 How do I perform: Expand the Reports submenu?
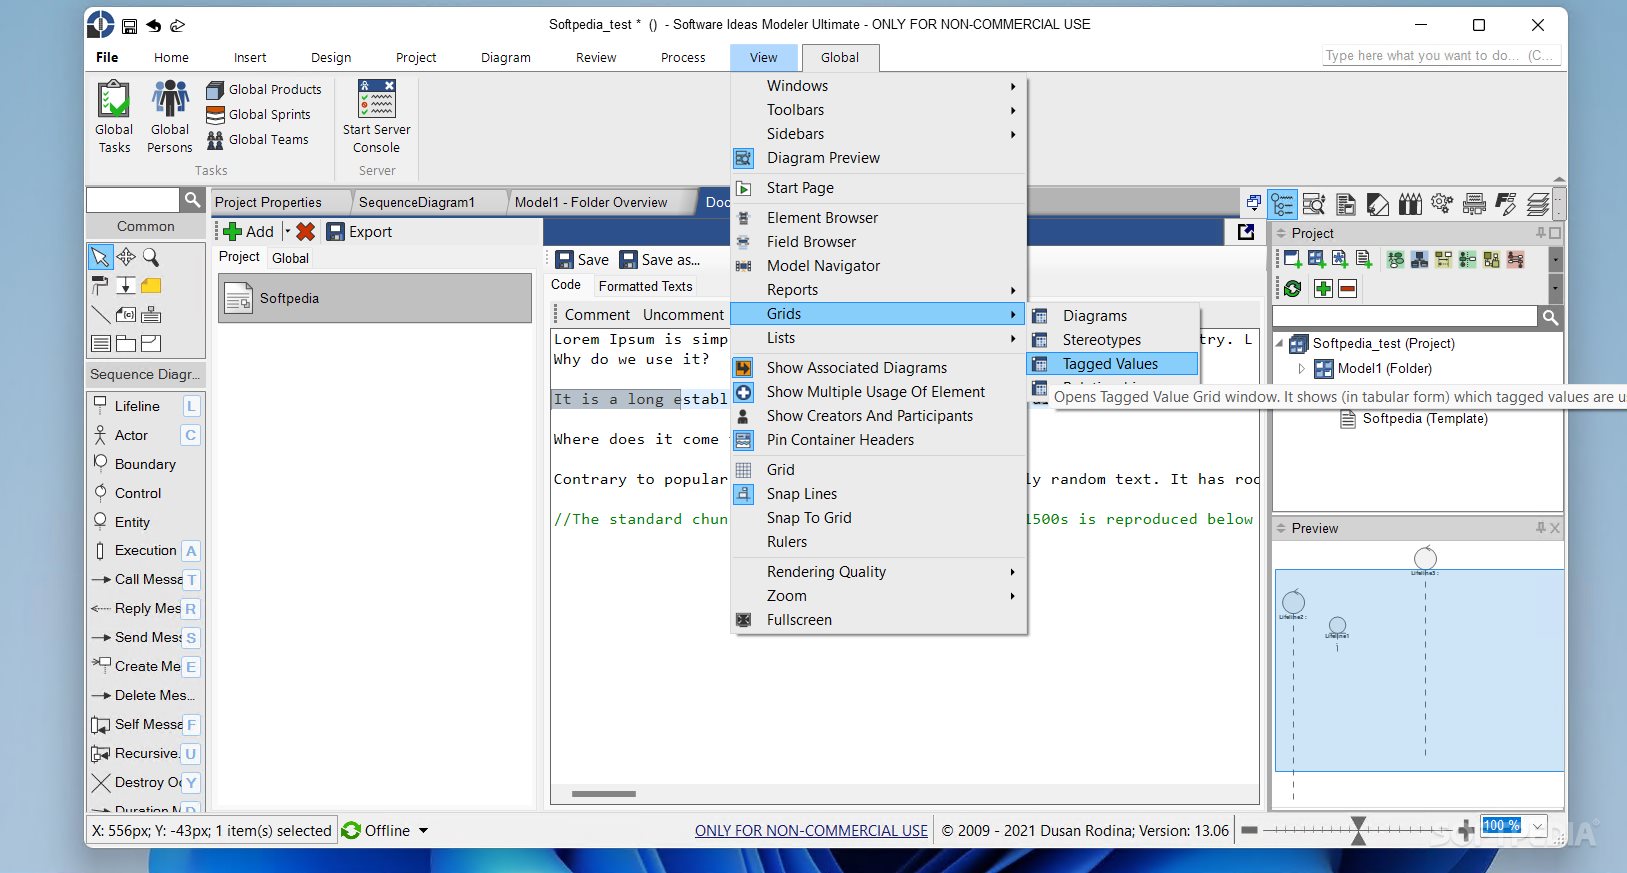[x=879, y=290]
